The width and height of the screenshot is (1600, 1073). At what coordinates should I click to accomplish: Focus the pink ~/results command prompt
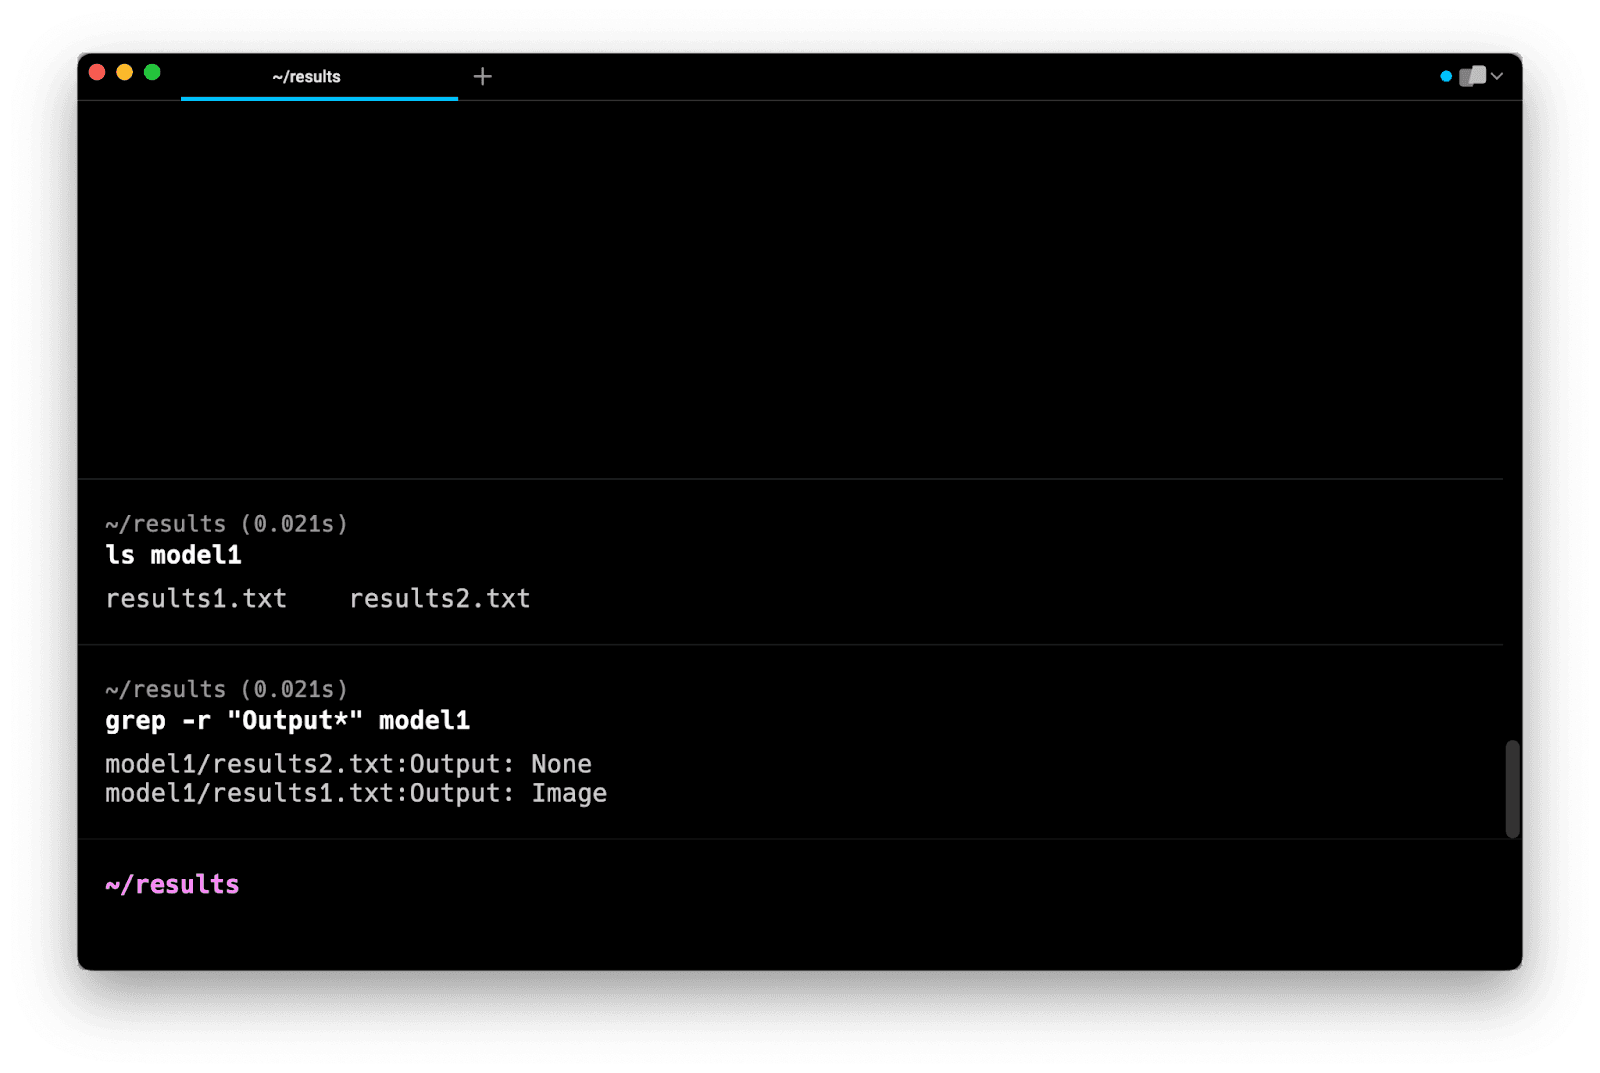tap(172, 885)
